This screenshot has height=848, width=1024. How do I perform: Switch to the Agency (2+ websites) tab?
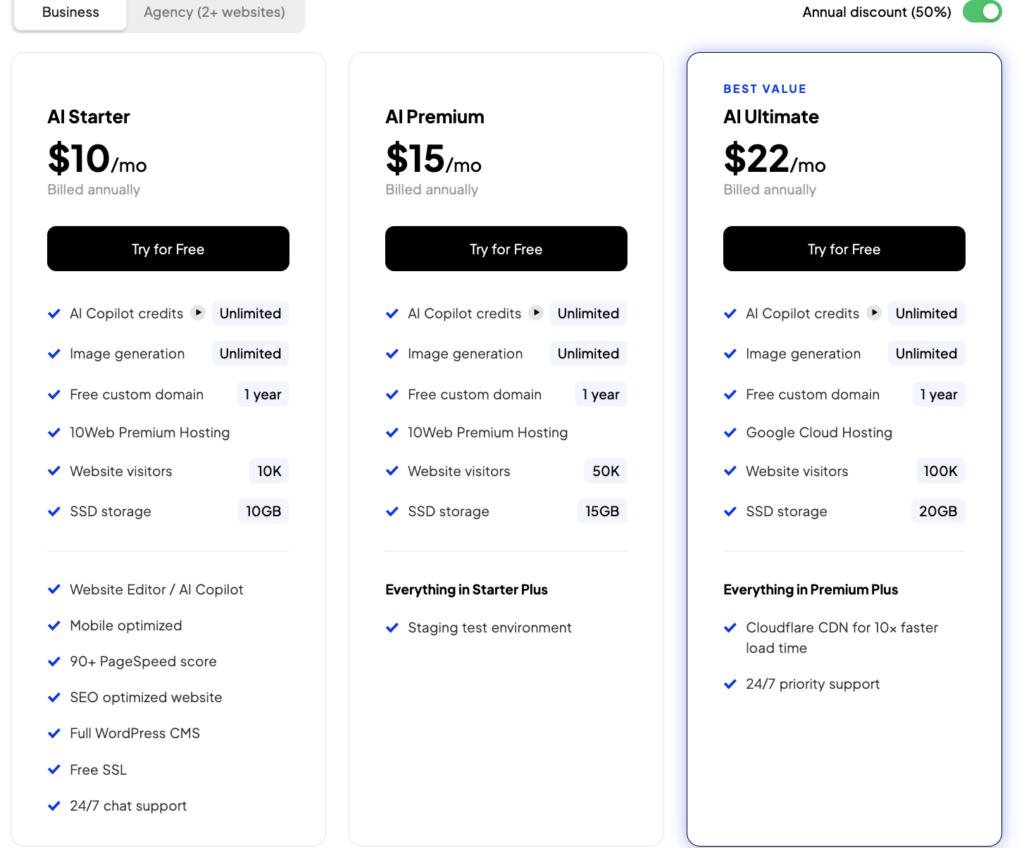tap(216, 12)
